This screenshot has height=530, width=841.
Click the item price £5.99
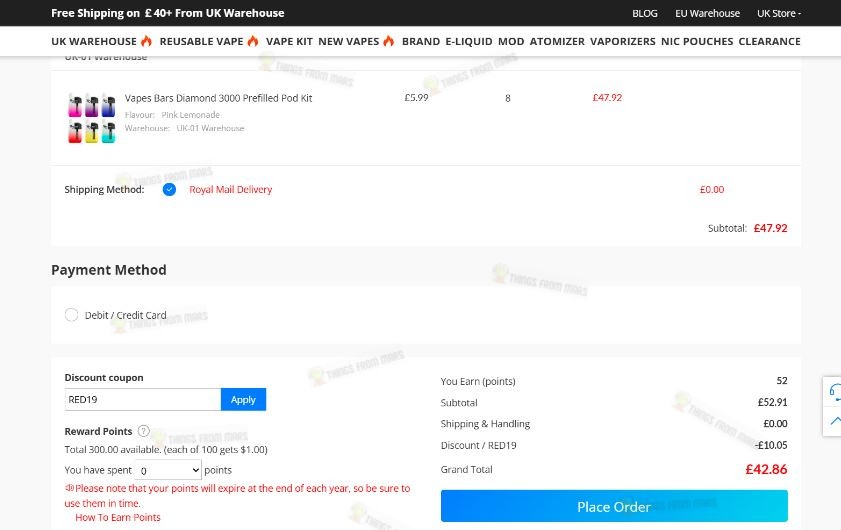[x=416, y=98]
